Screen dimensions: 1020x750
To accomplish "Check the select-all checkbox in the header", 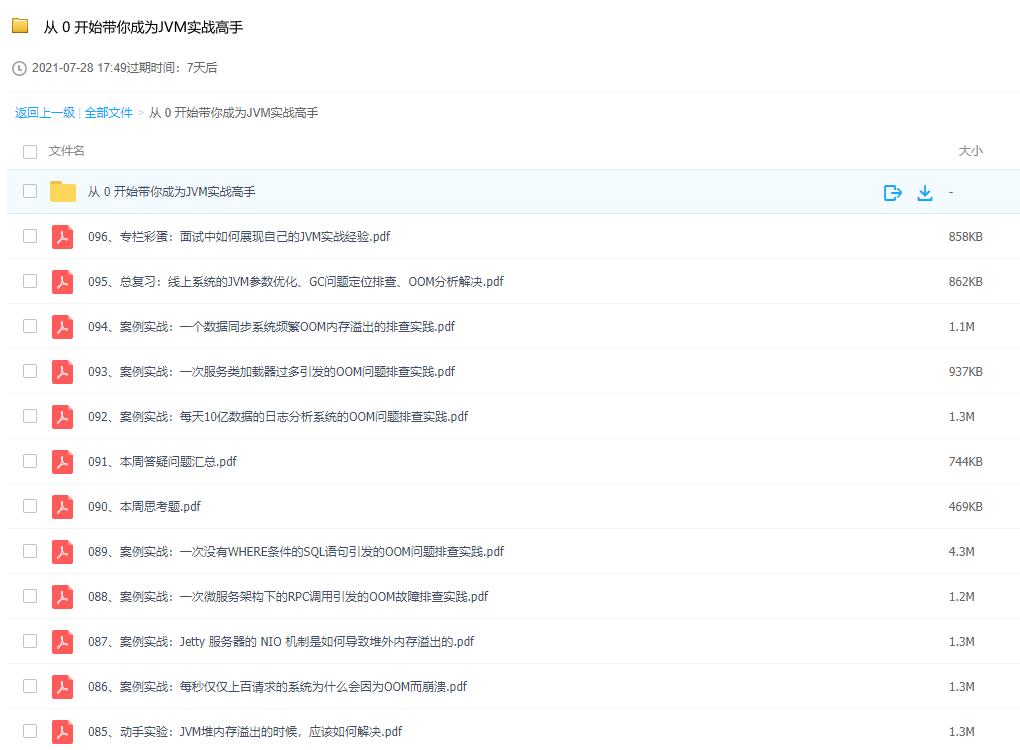I will coord(29,151).
